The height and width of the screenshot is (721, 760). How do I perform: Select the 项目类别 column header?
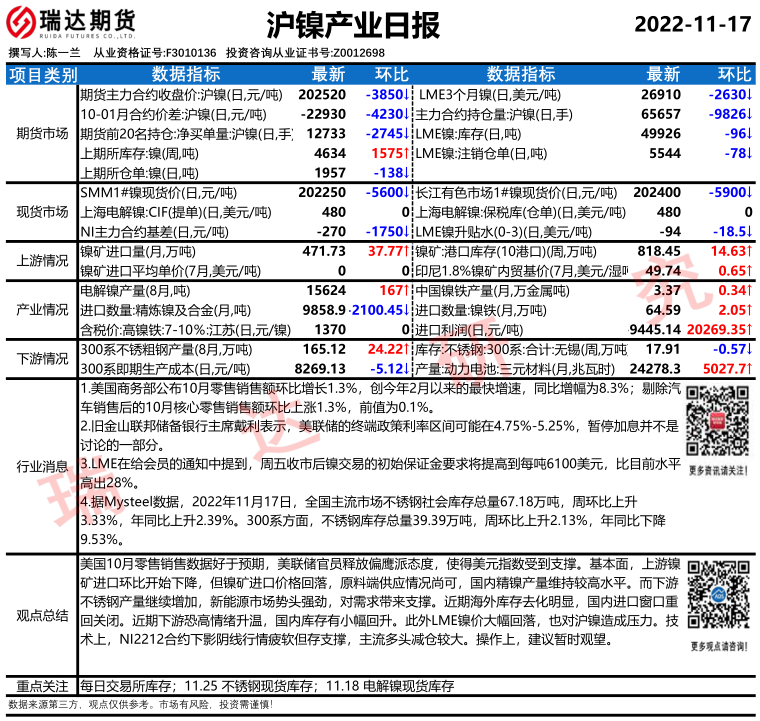(41, 74)
